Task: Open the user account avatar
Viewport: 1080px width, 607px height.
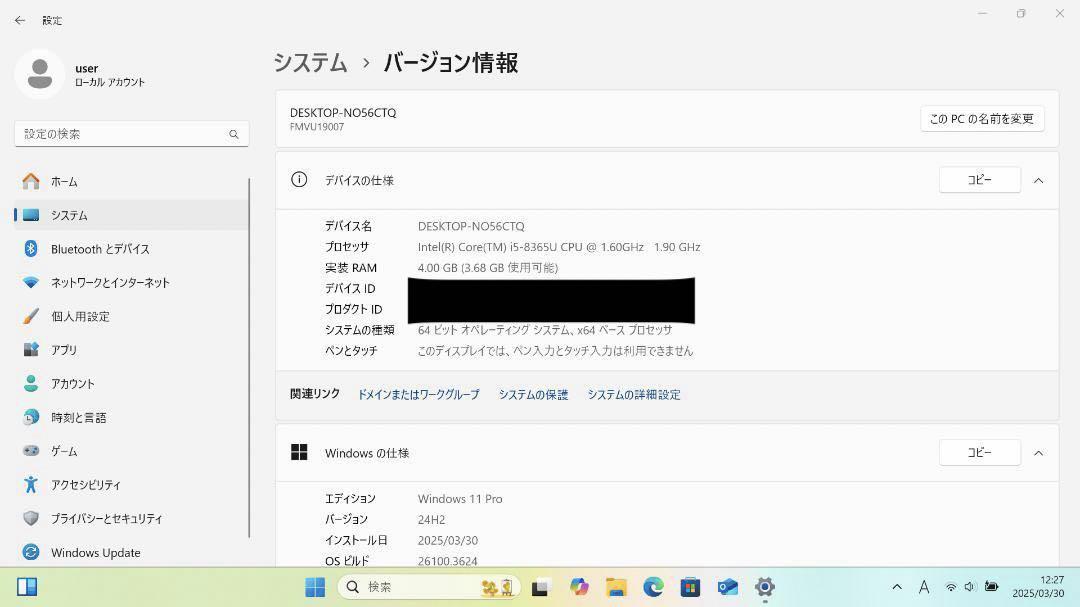Action: tap(39, 74)
